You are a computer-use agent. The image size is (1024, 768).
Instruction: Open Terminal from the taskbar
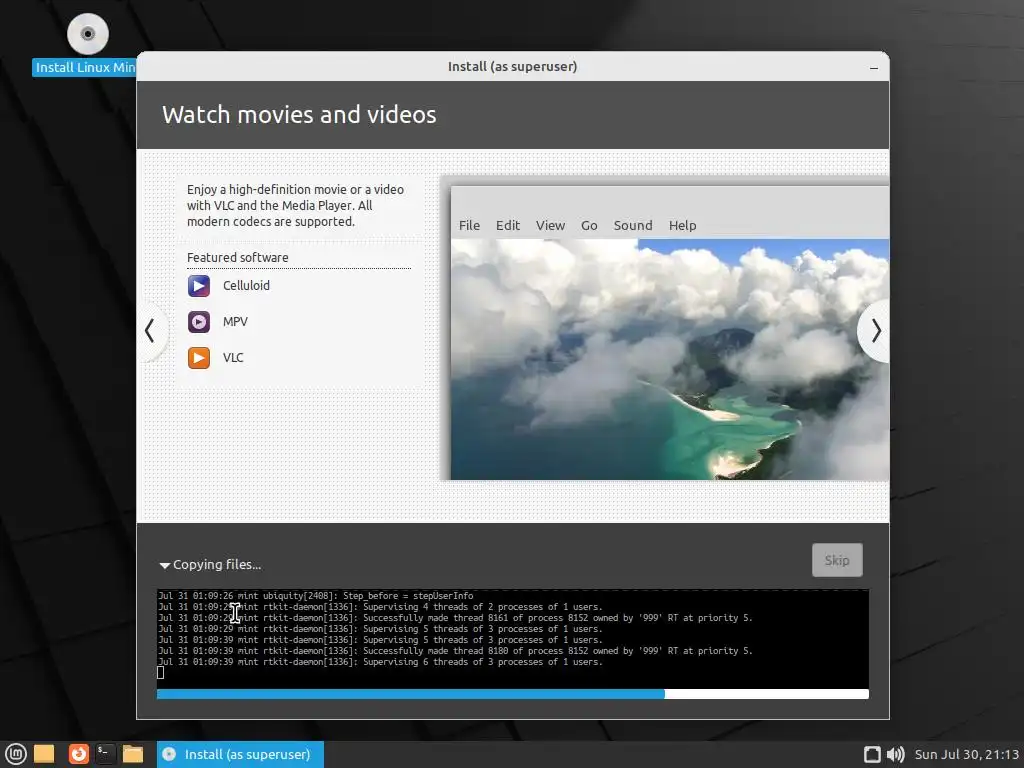(x=105, y=754)
